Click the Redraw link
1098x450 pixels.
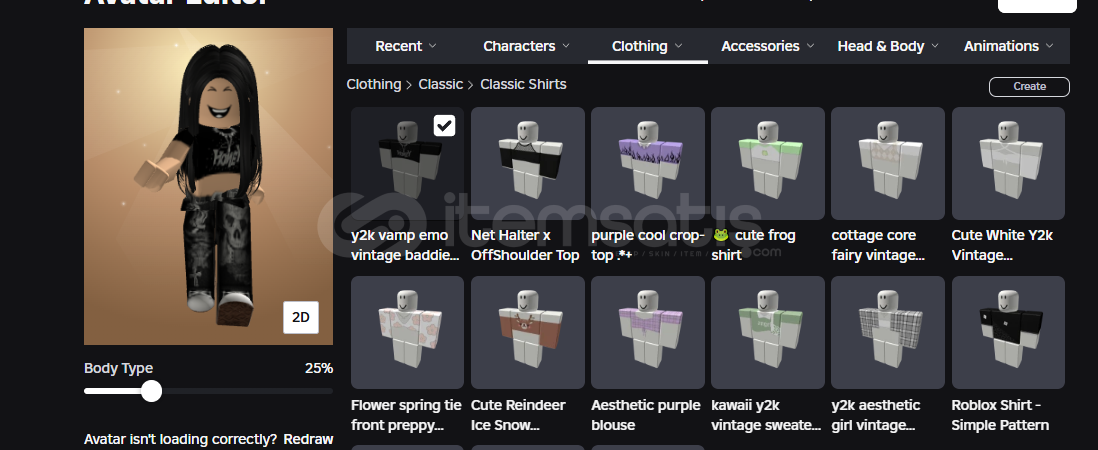[307, 440]
